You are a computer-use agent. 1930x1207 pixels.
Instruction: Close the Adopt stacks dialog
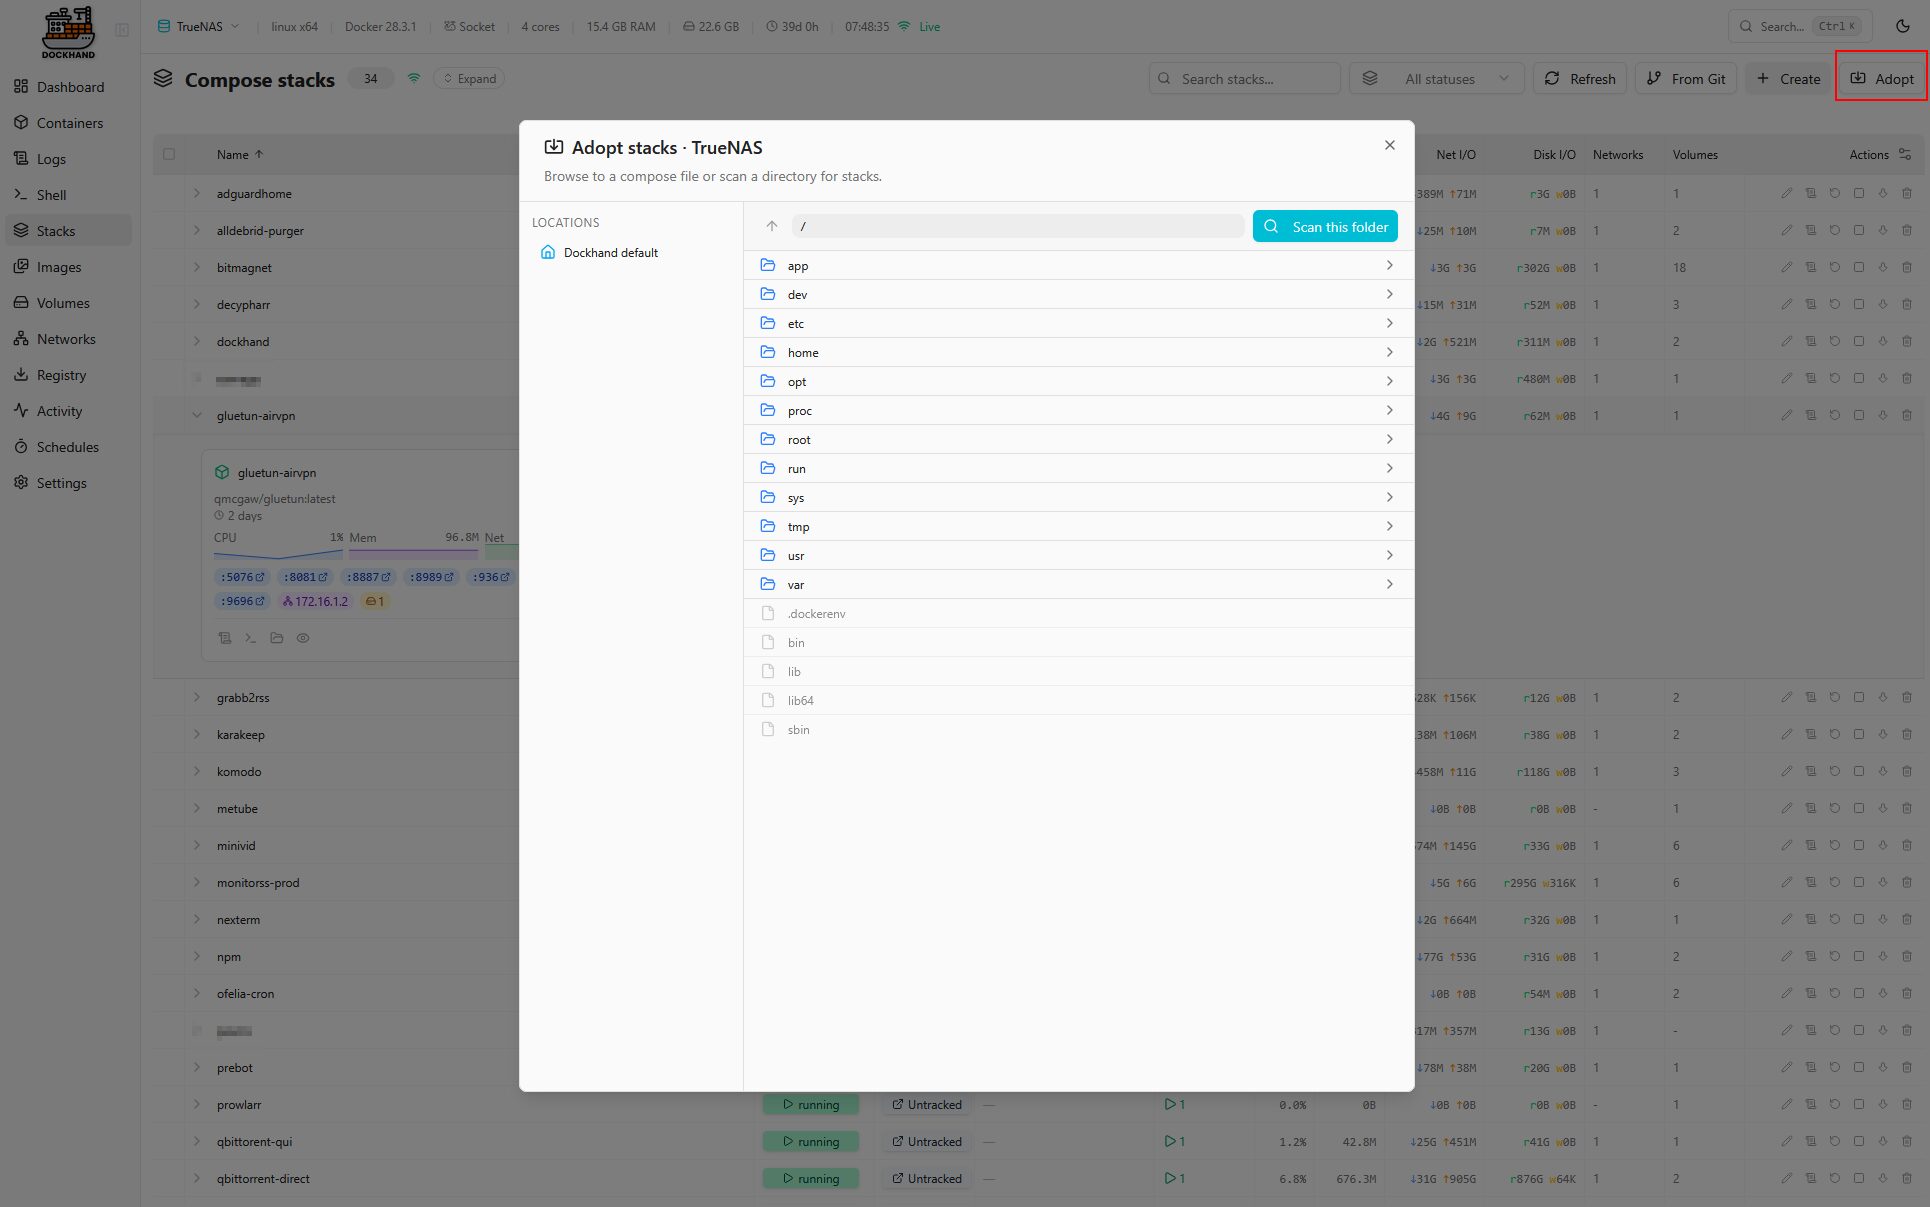point(1389,145)
